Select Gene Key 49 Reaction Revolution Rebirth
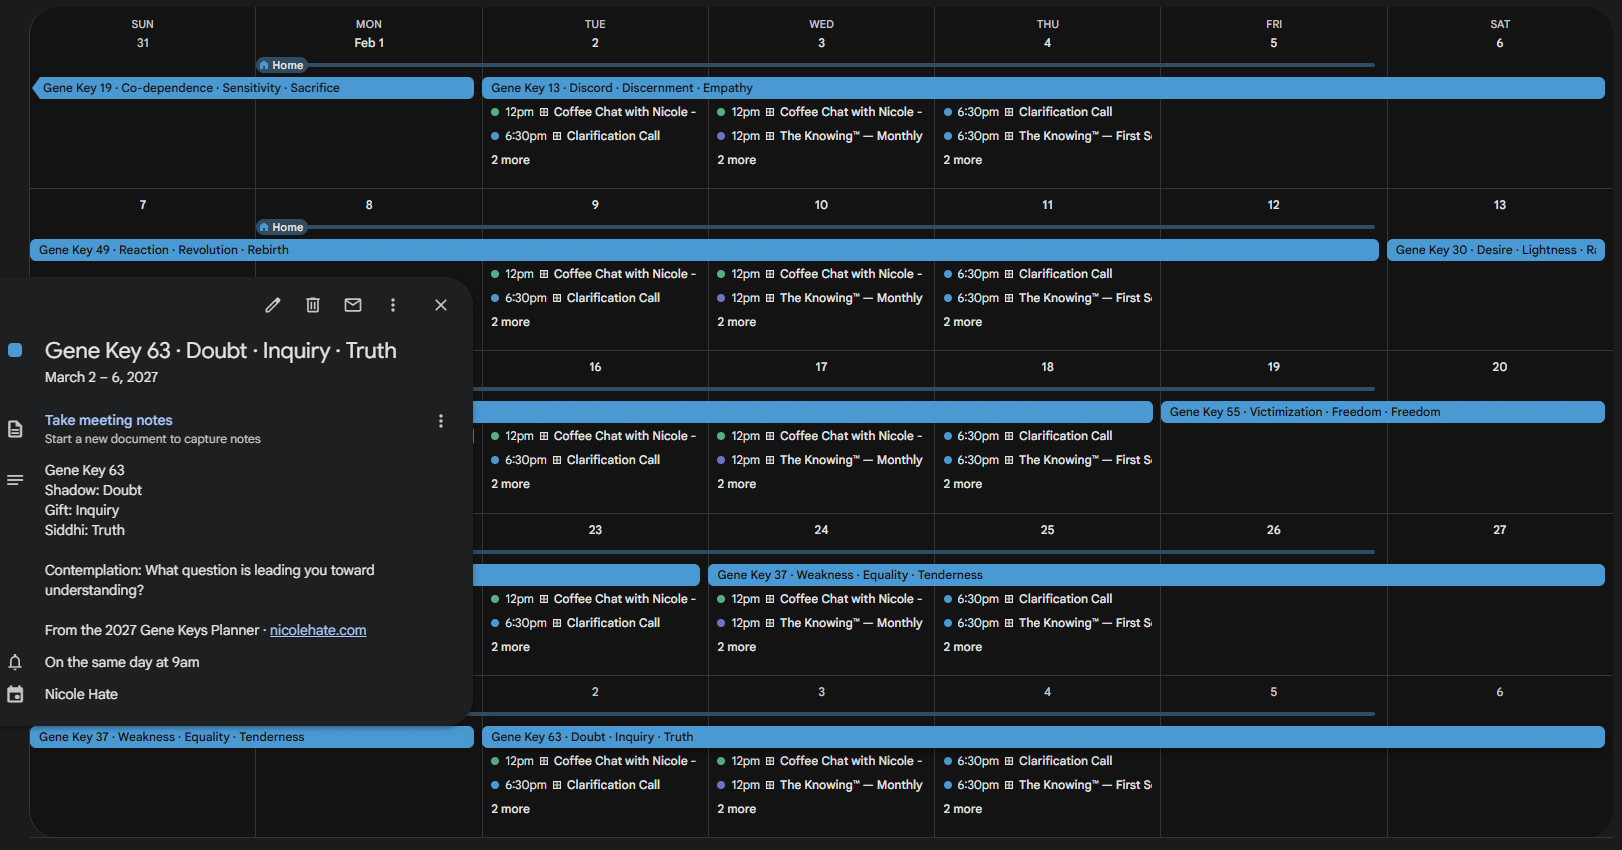 click(704, 250)
